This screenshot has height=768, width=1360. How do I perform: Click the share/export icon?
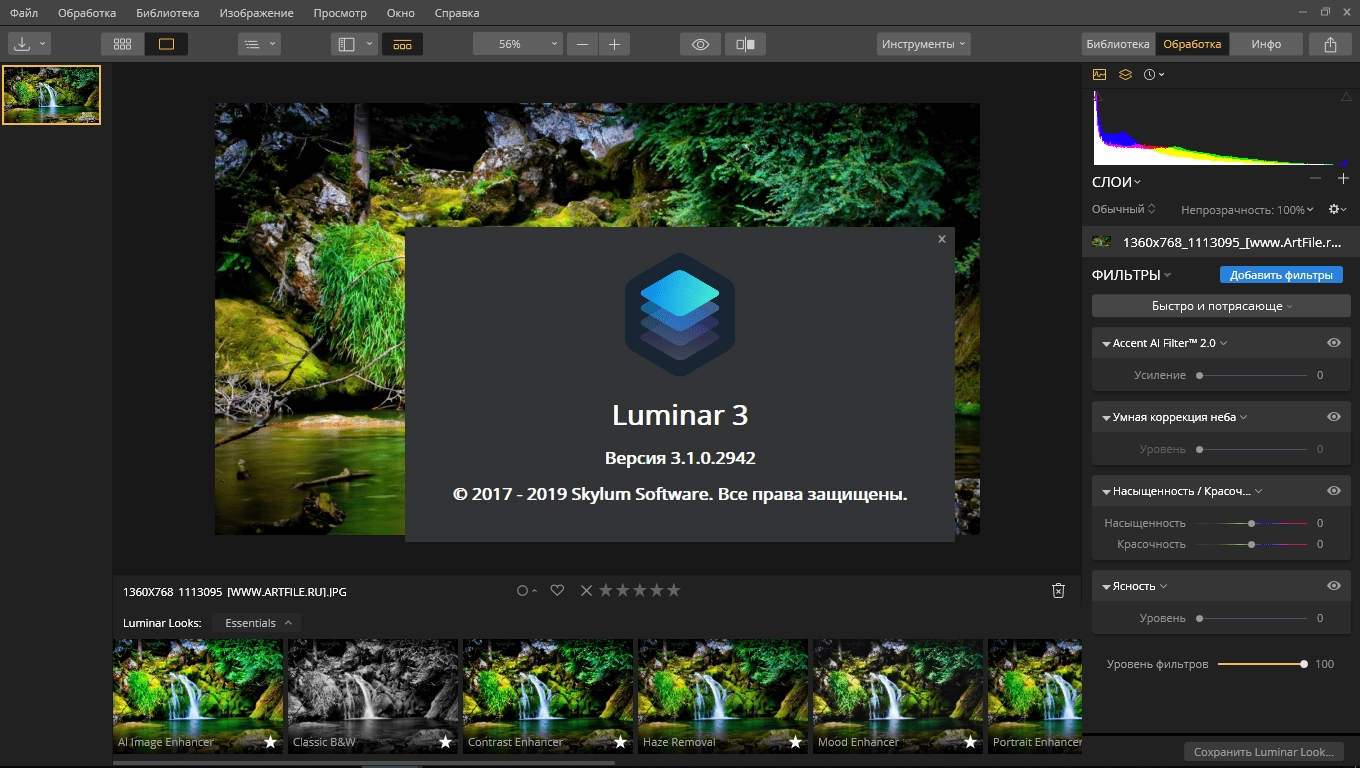tap(1330, 44)
